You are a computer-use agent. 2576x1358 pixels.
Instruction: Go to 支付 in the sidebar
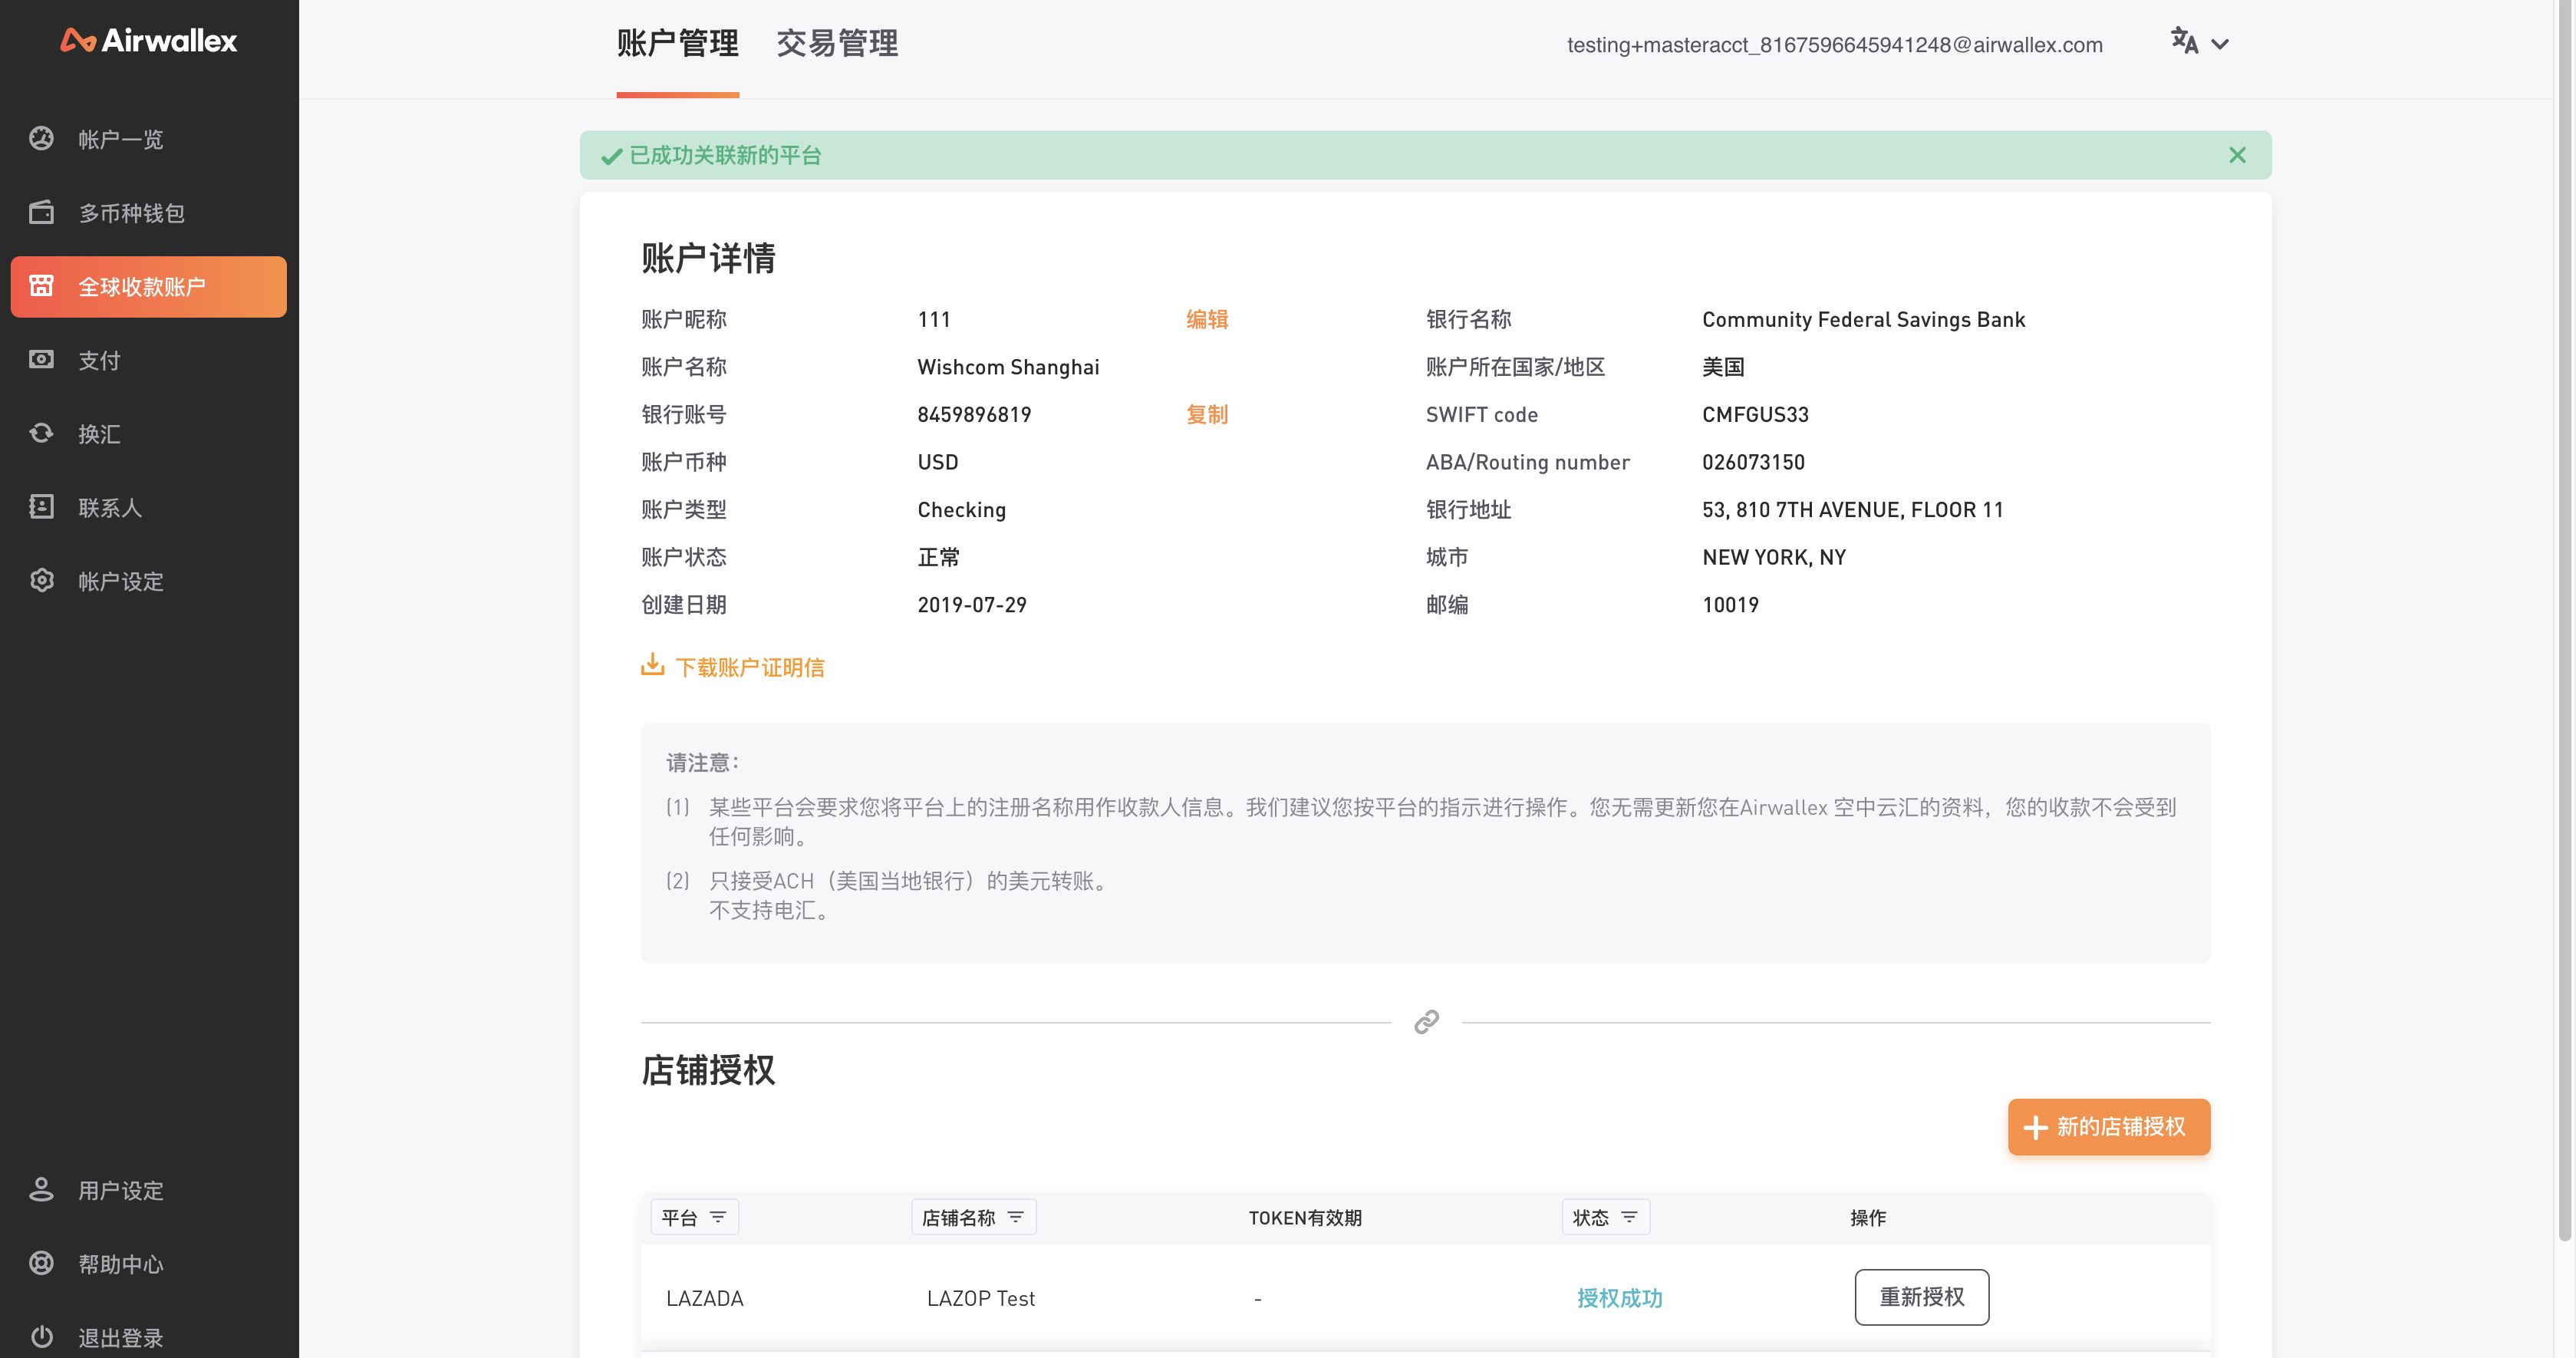pos(149,360)
